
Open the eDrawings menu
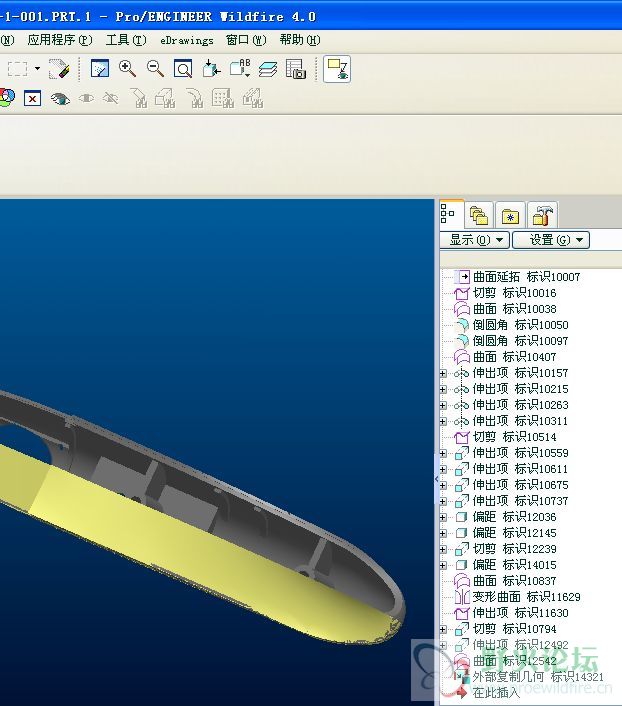[187, 41]
